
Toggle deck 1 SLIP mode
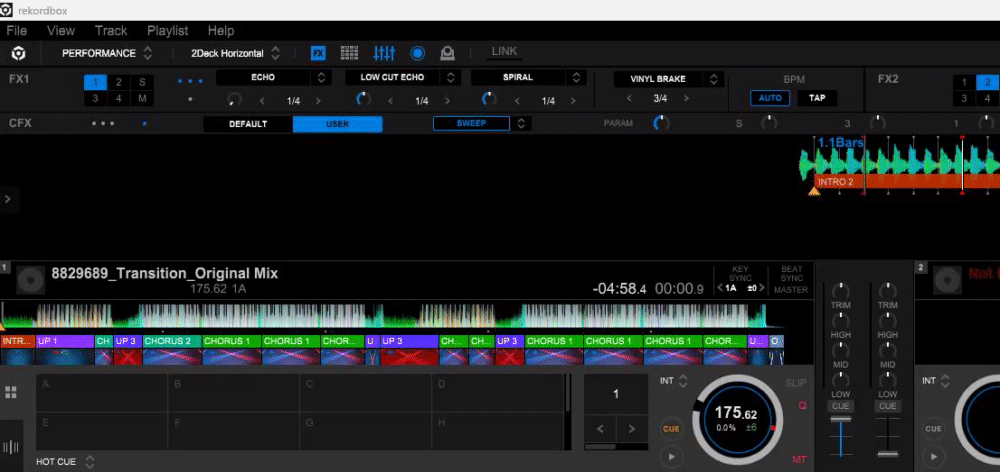[796, 383]
